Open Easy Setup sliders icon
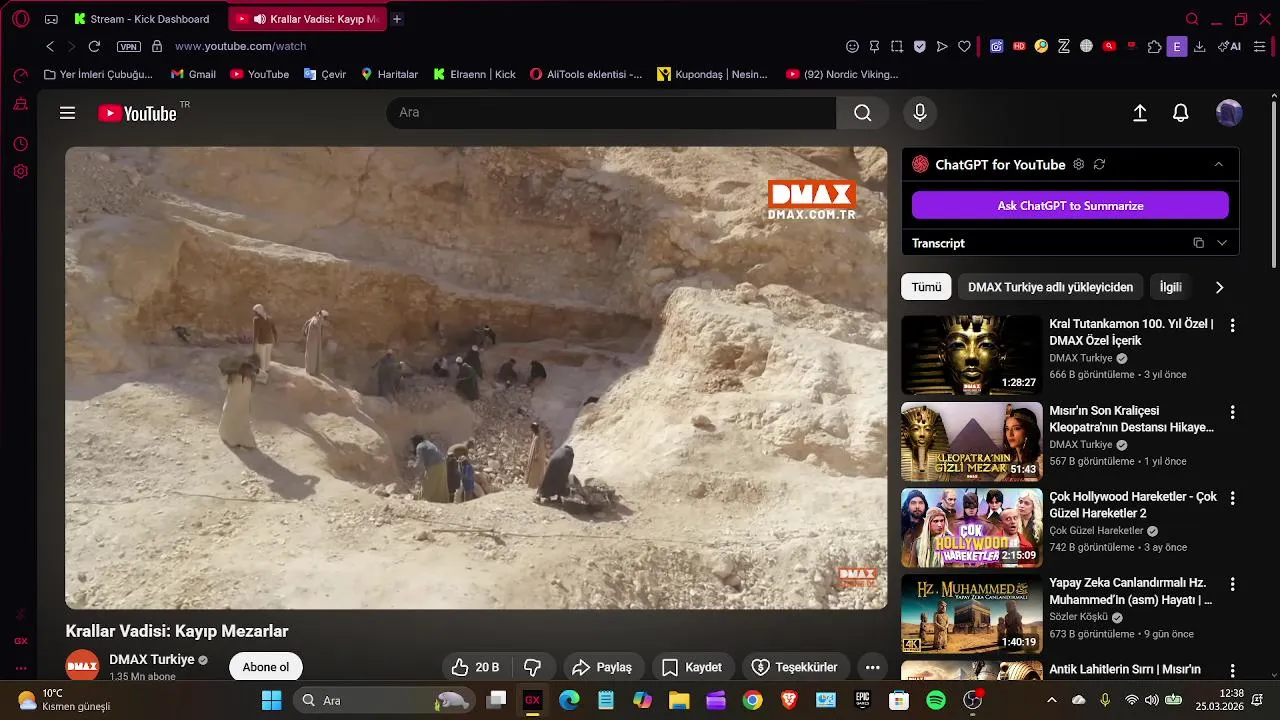The width and height of the screenshot is (1280, 720). point(1260,46)
